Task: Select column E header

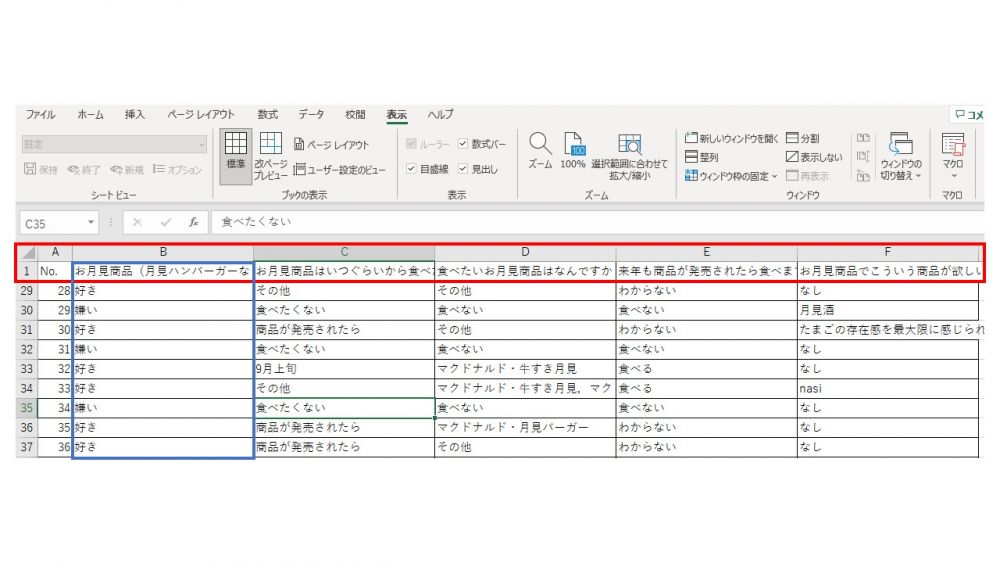Action: click(x=707, y=252)
